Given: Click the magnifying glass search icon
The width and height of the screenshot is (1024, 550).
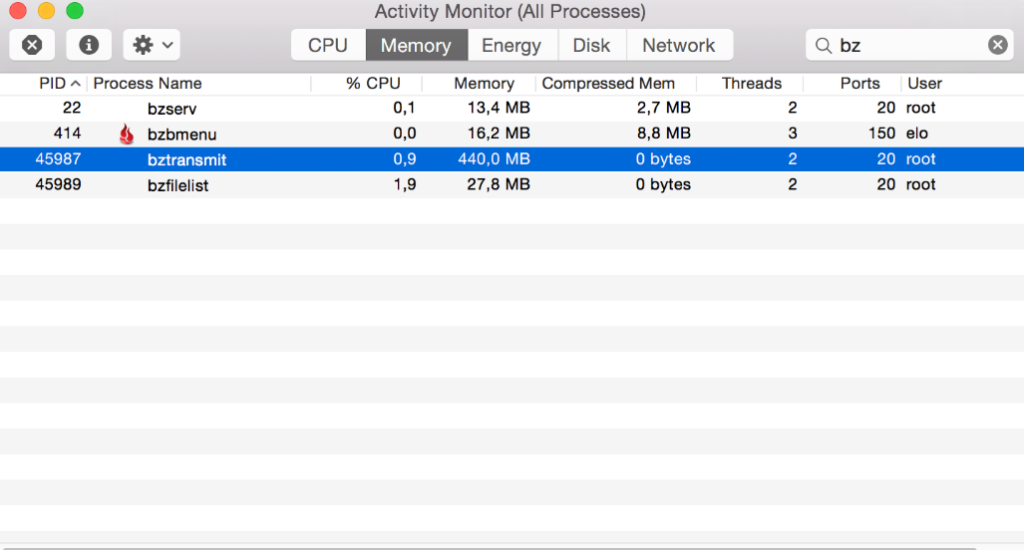Looking at the screenshot, I should click(x=824, y=46).
